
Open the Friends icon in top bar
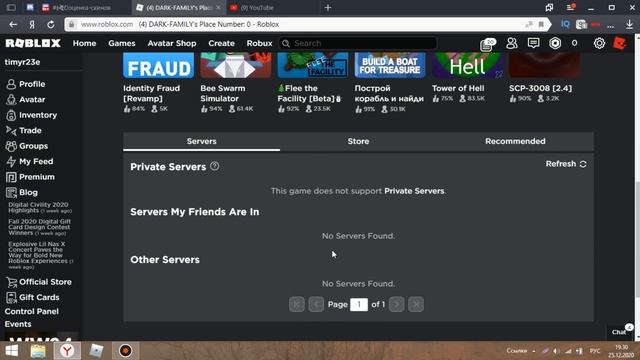pos(511,43)
